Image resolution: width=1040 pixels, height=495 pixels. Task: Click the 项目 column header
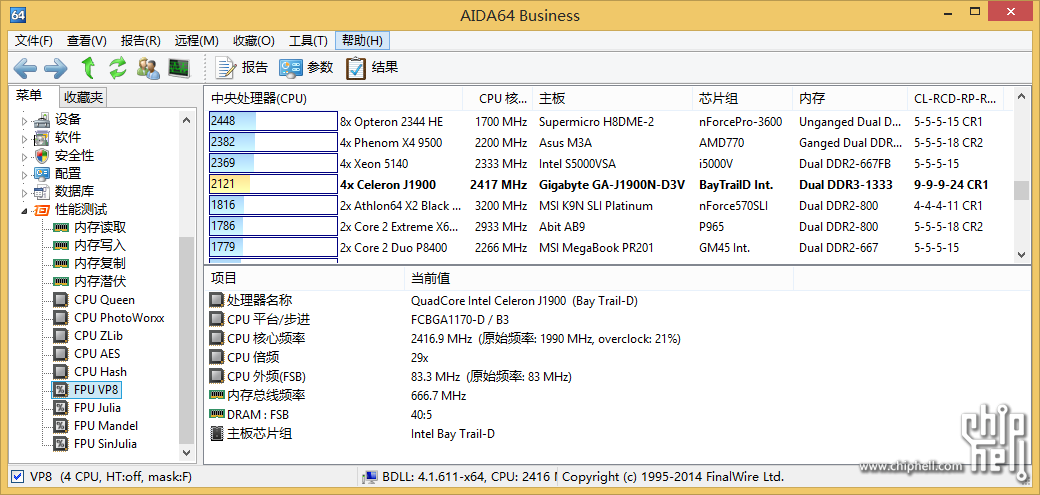[304, 278]
